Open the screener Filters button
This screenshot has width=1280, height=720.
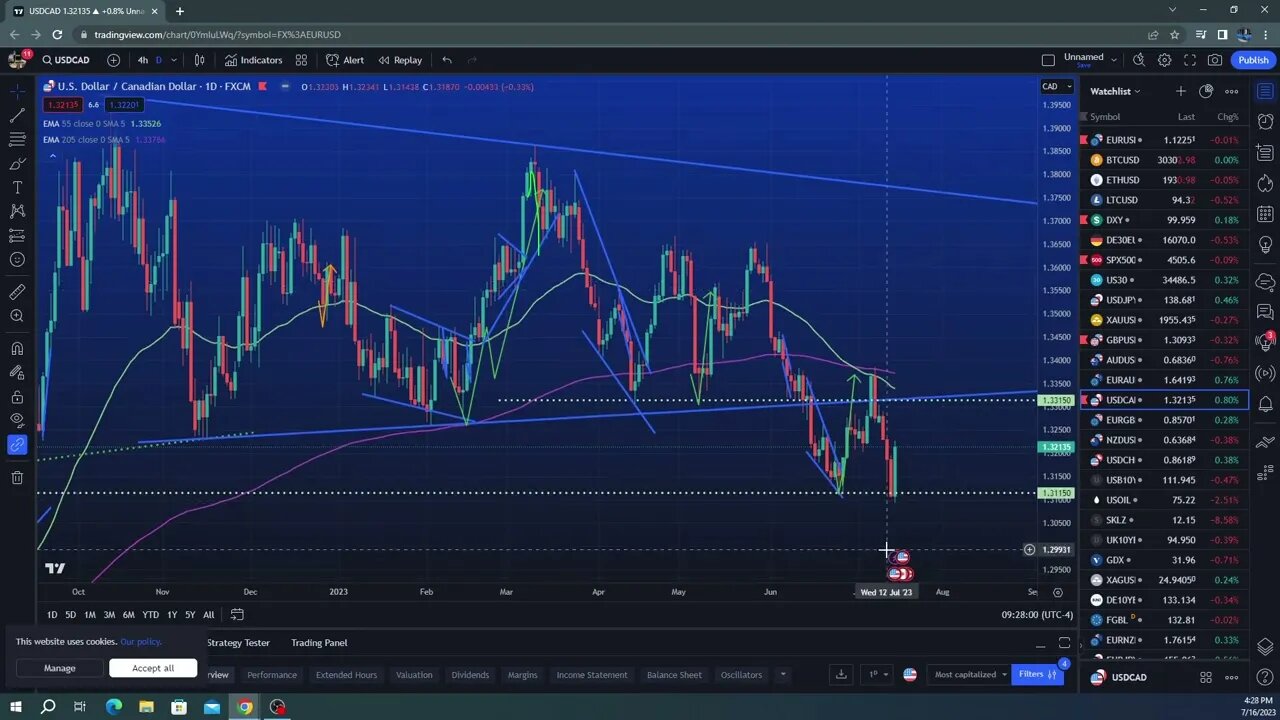pyautogui.click(x=1039, y=675)
